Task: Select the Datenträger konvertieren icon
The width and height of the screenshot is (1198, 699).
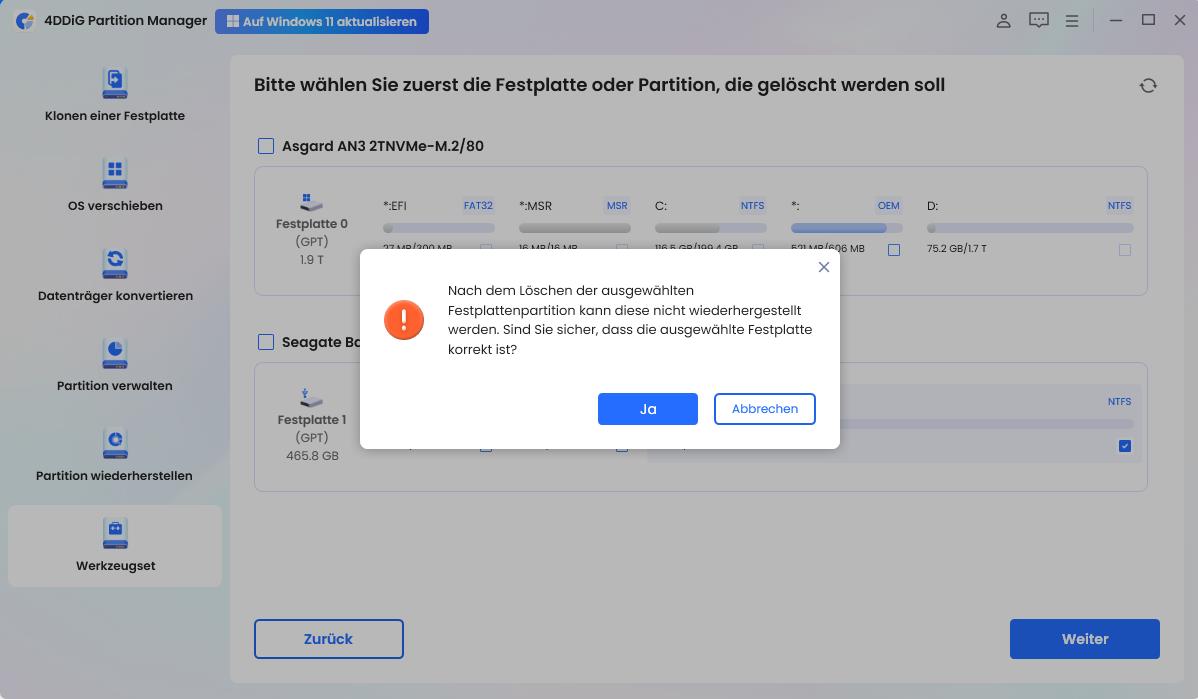Action: [114, 264]
